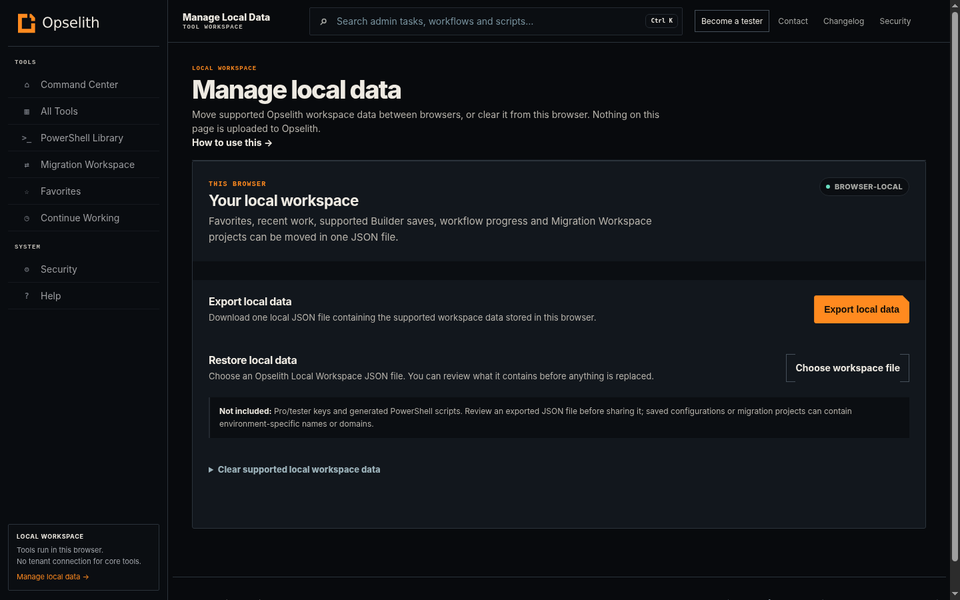This screenshot has height=600, width=960.
Task: Click the Opselith brand name
Action: (x=70, y=23)
